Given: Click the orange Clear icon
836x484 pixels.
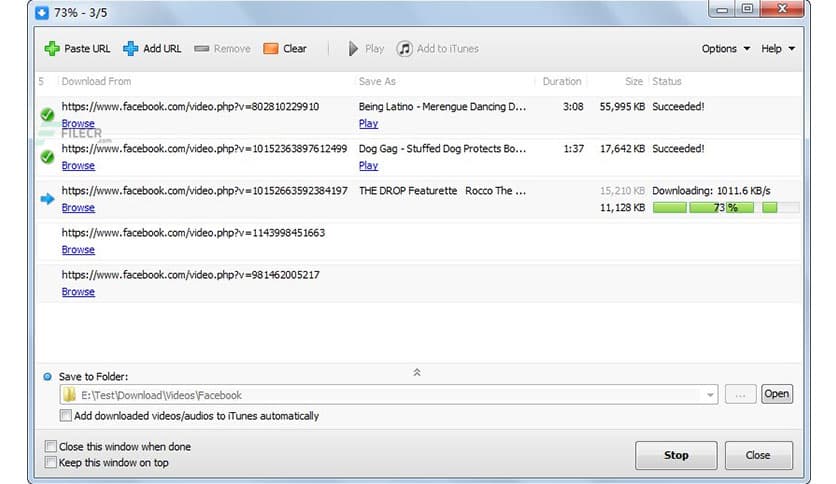Looking at the screenshot, I should pyautogui.click(x=271, y=49).
